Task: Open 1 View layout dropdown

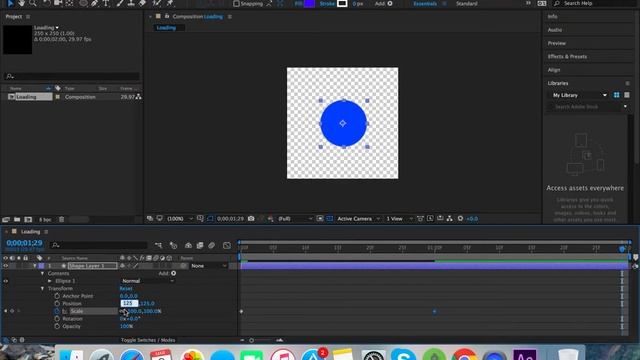Action: pyautogui.click(x=399, y=219)
